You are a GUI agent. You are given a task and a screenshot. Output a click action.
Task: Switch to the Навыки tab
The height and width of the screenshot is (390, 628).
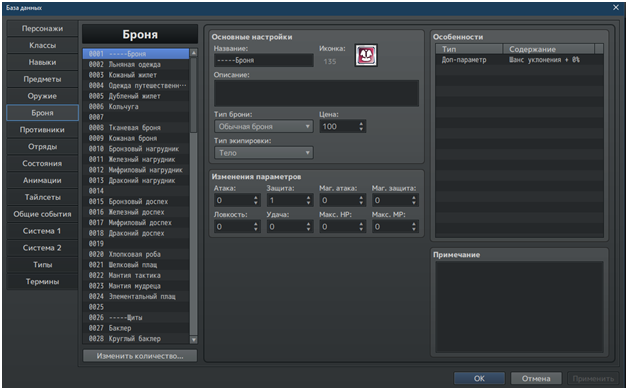click(42, 62)
